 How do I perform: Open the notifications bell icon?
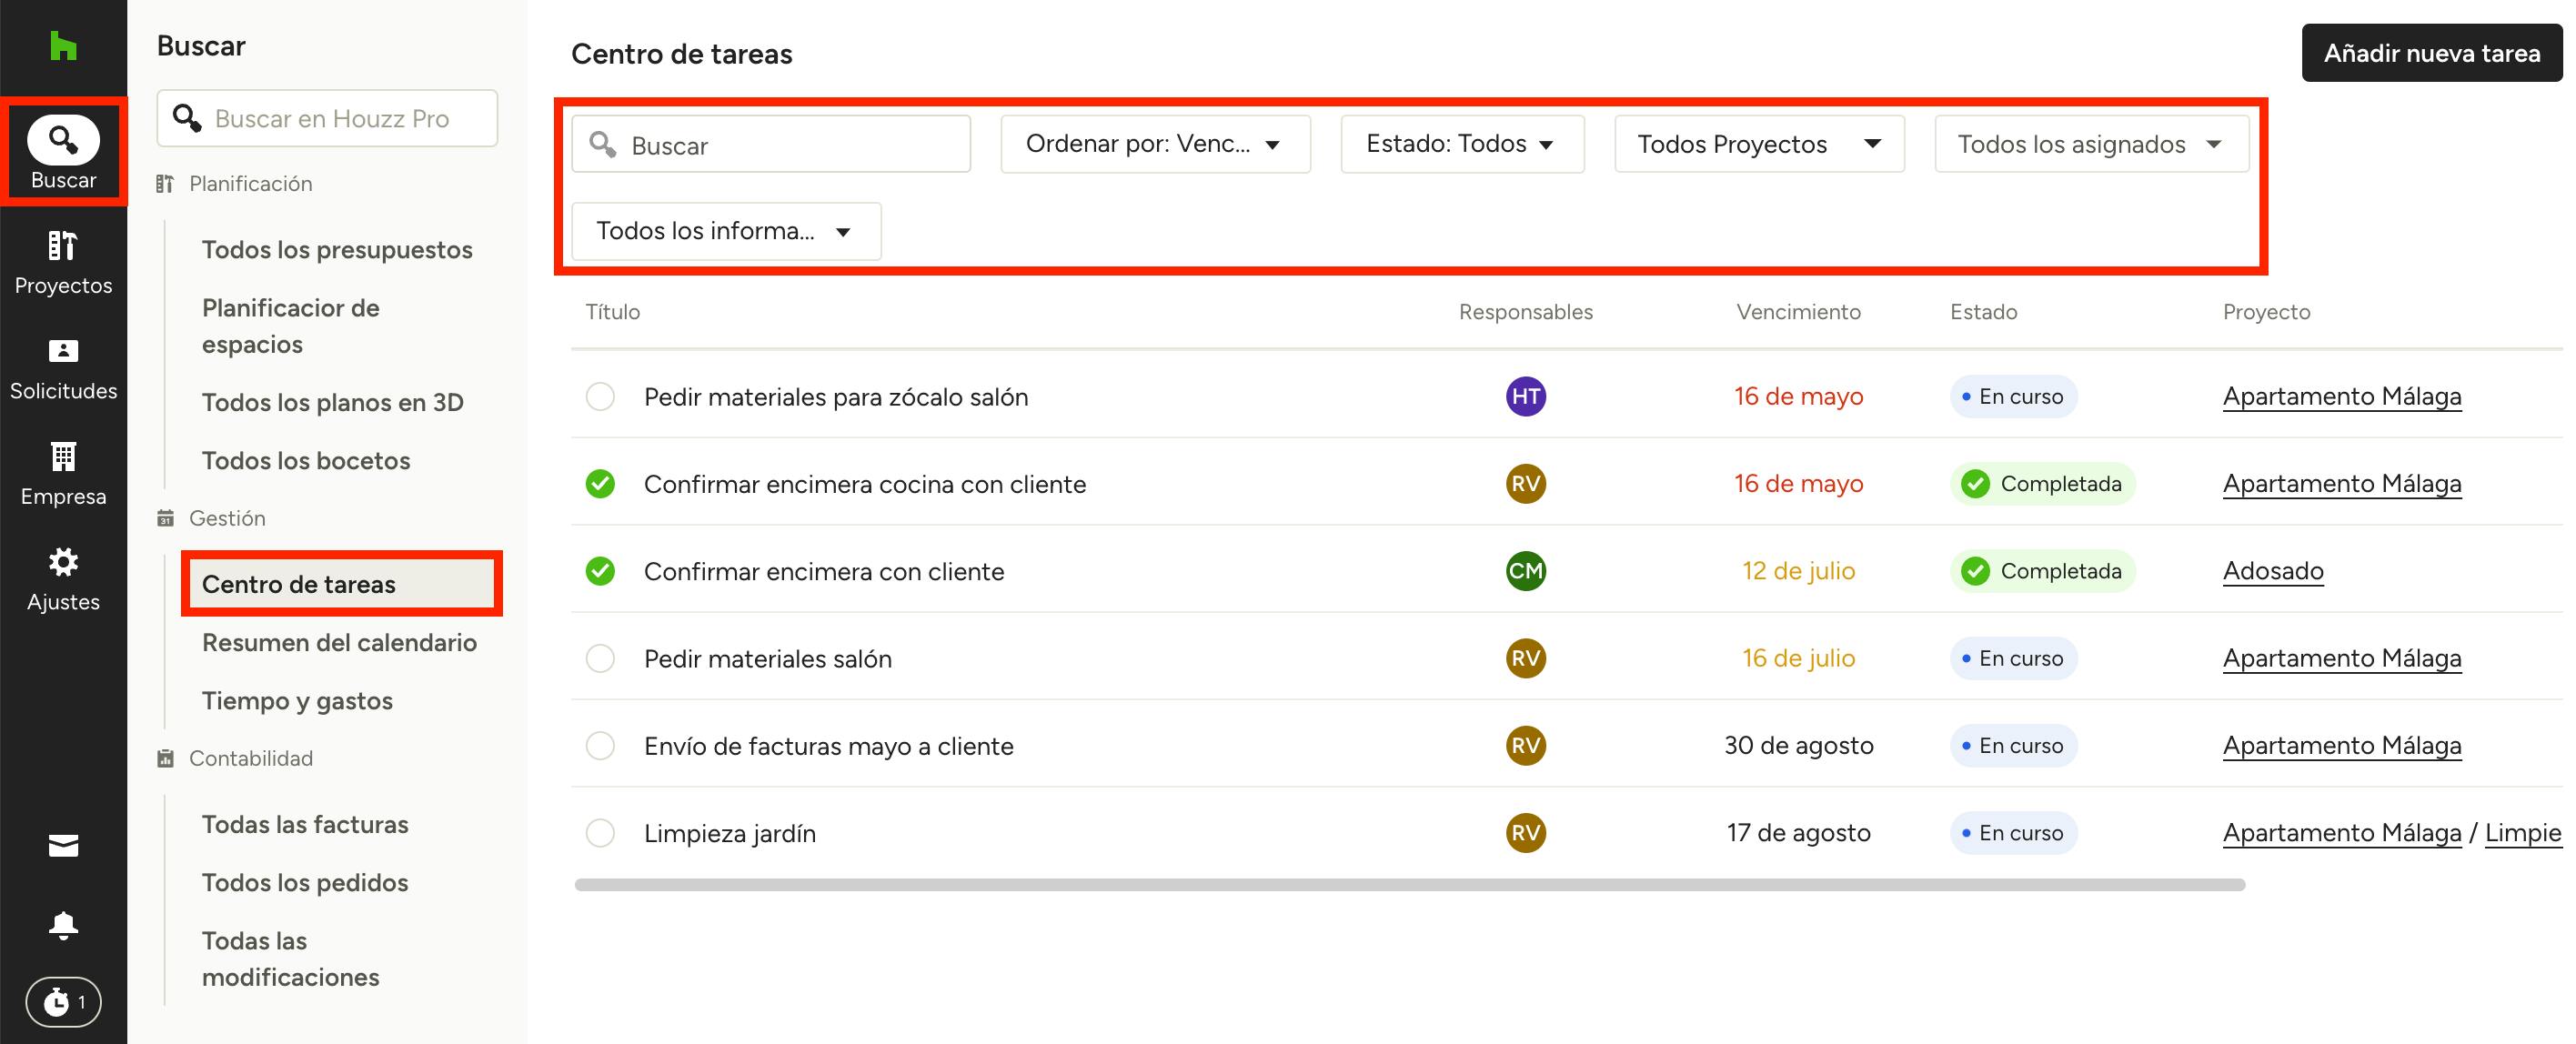click(63, 925)
